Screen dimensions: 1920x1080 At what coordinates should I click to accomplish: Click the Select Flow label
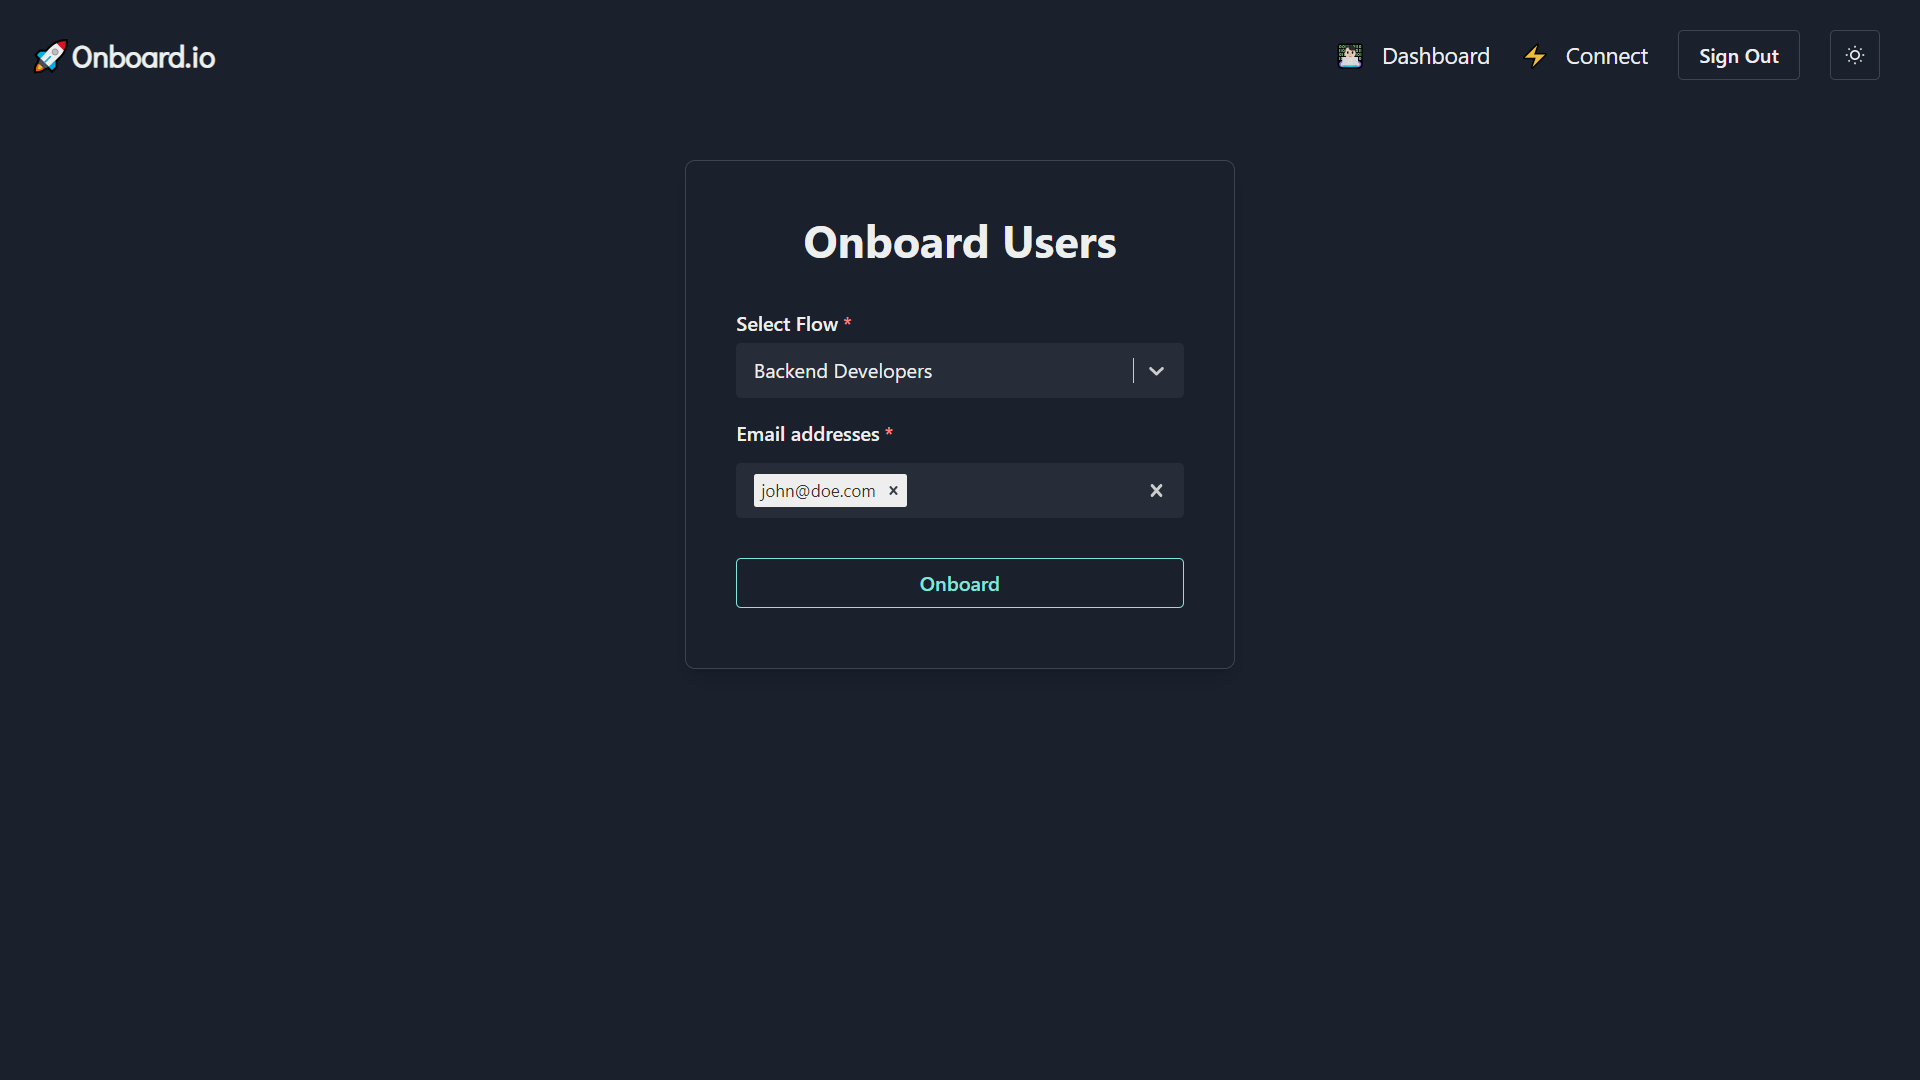786,324
